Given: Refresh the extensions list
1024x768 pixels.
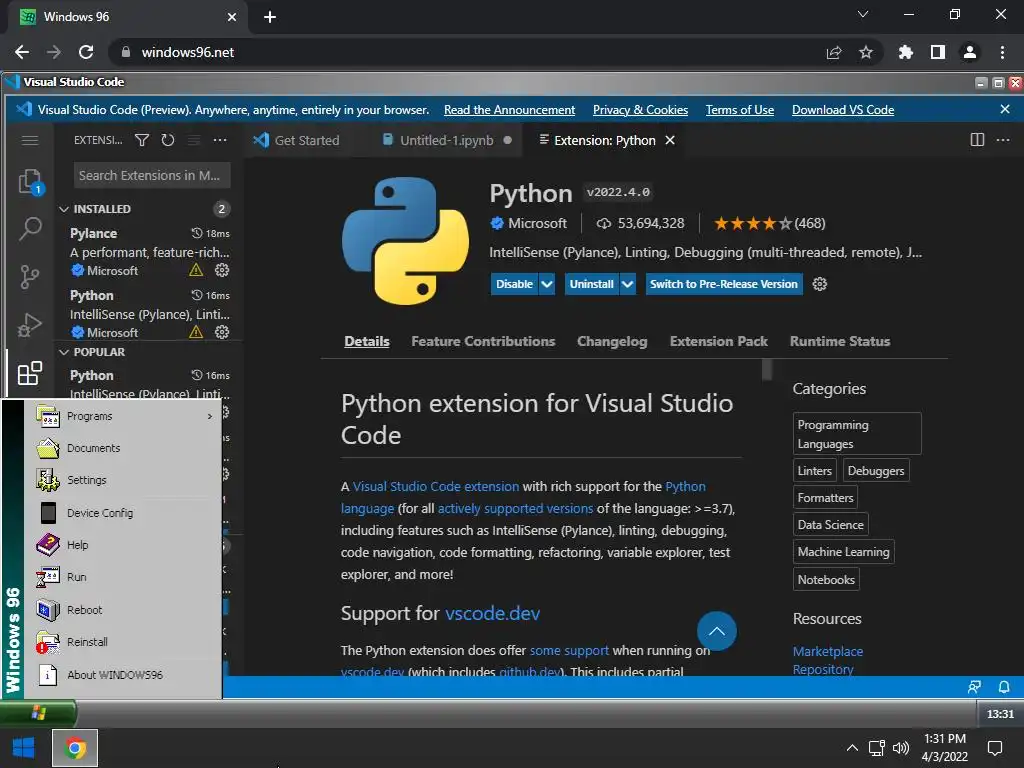Looking at the screenshot, I should pyautogui.click(x=168, y=140).
